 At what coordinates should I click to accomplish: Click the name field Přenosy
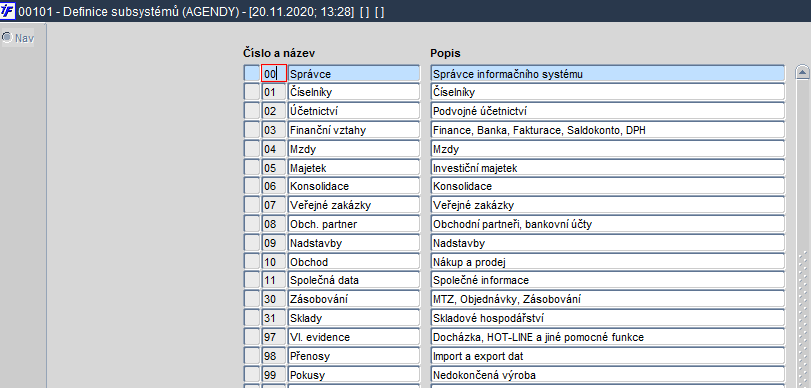[x=354, y=356]
